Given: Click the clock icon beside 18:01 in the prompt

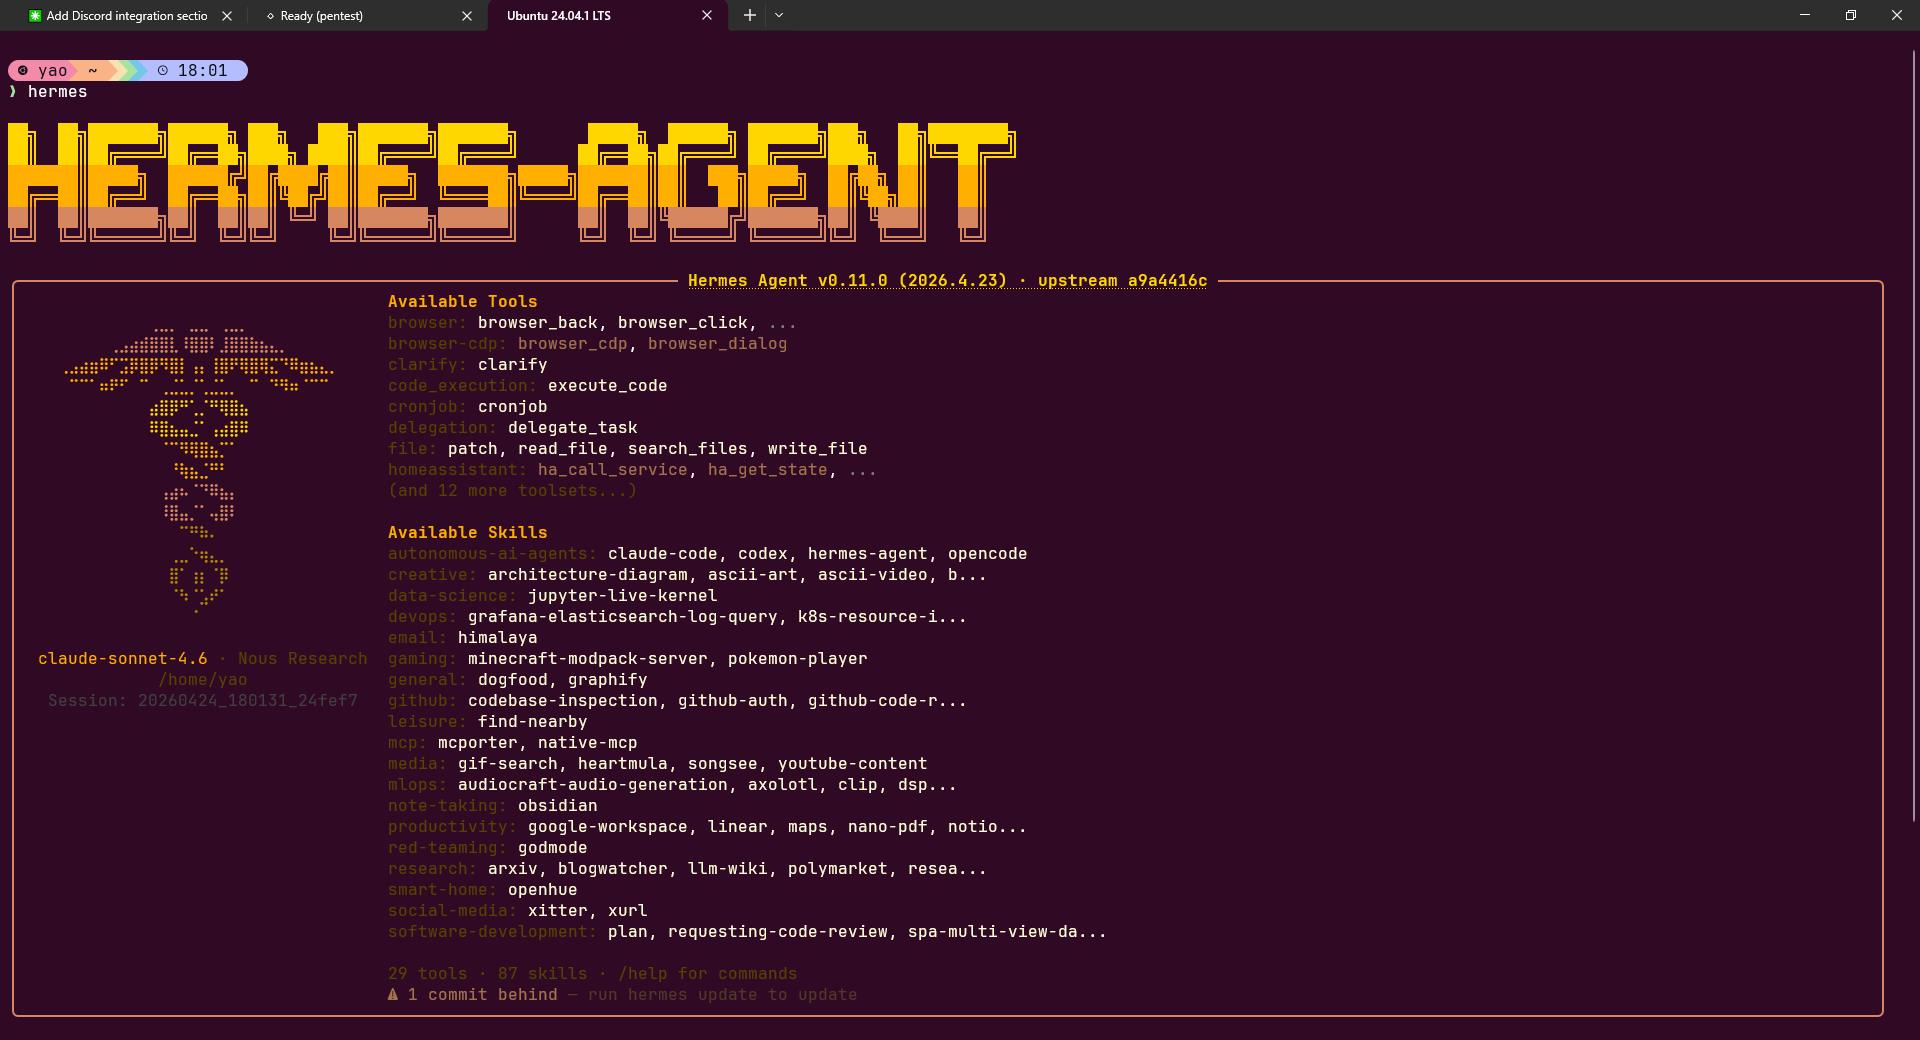Looking at the screenshot, I should click(163, 71).
